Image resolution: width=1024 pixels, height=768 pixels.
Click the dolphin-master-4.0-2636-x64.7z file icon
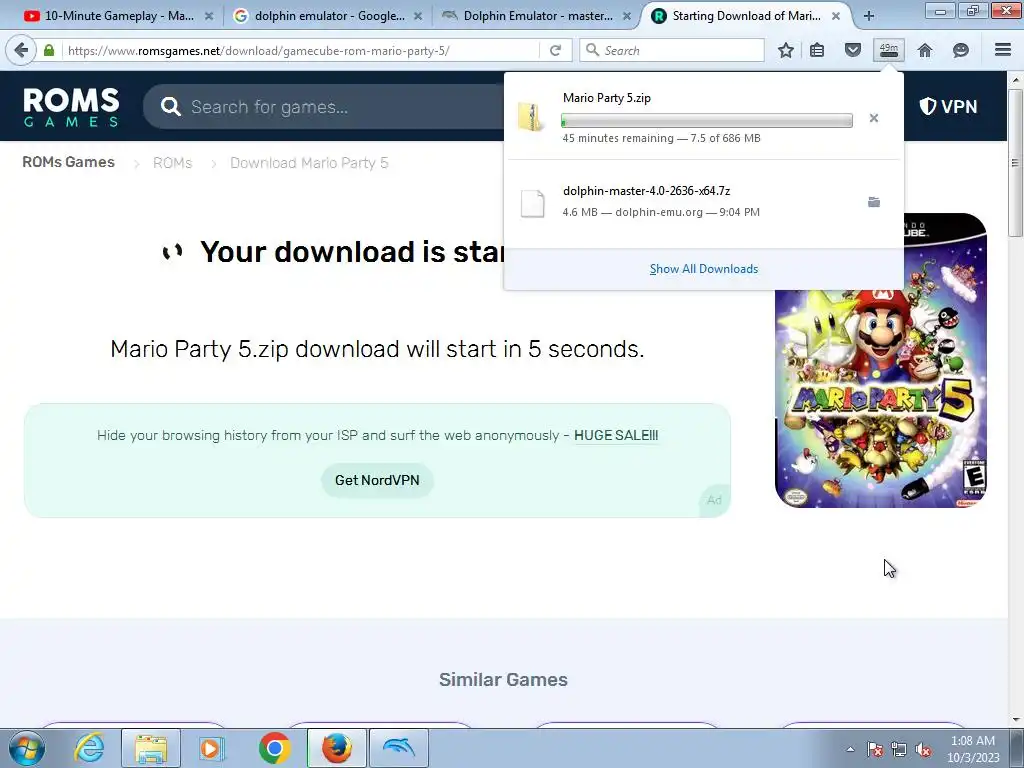(x=532, y=203)
